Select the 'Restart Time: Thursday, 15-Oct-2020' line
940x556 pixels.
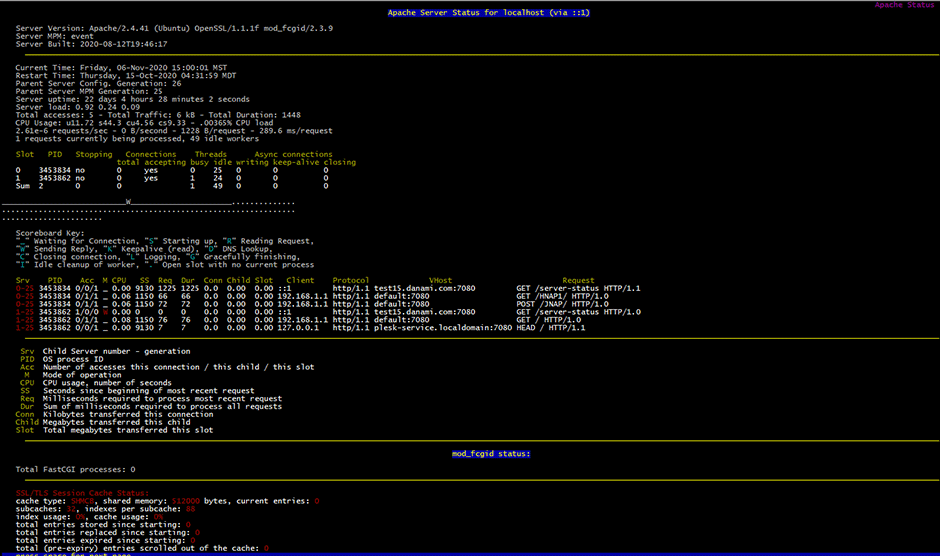(x=126, y=76)
